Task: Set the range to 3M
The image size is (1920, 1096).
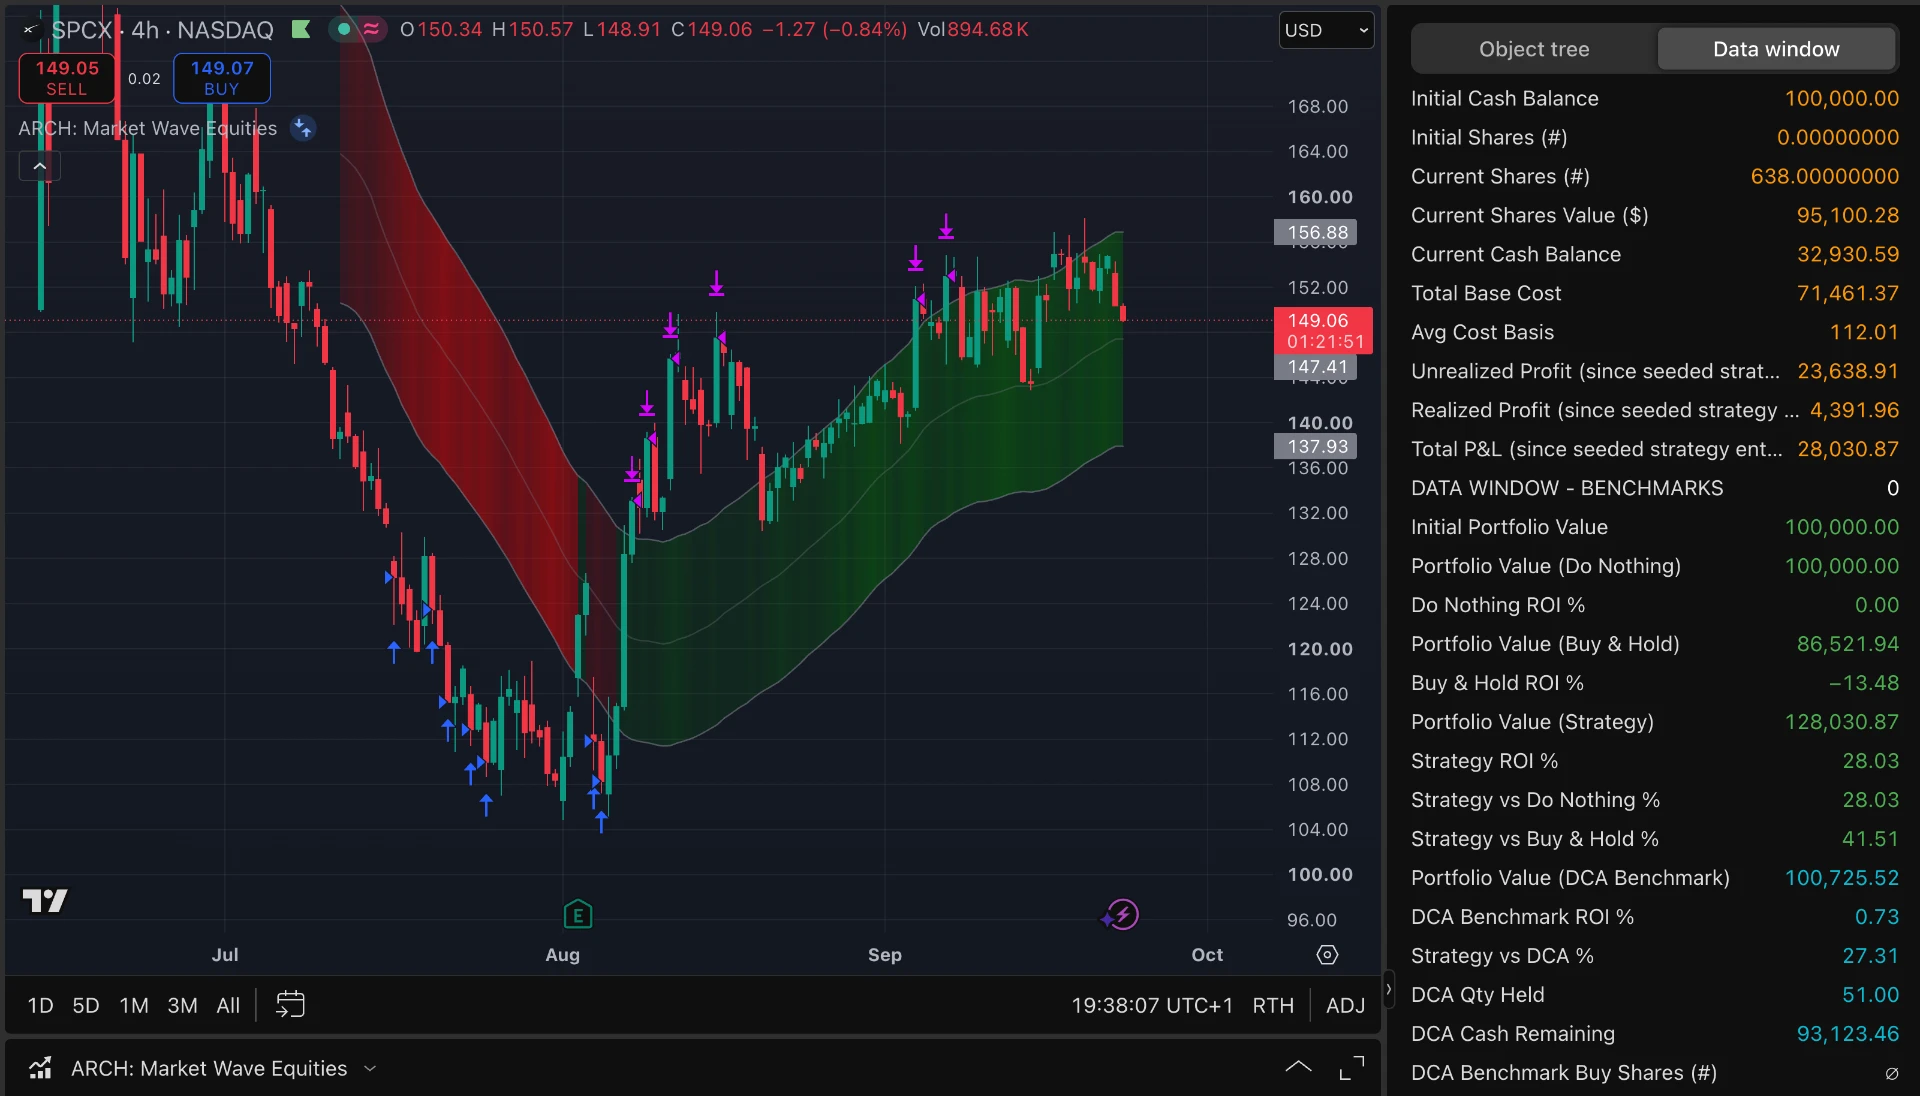Action: [182, 1005]
